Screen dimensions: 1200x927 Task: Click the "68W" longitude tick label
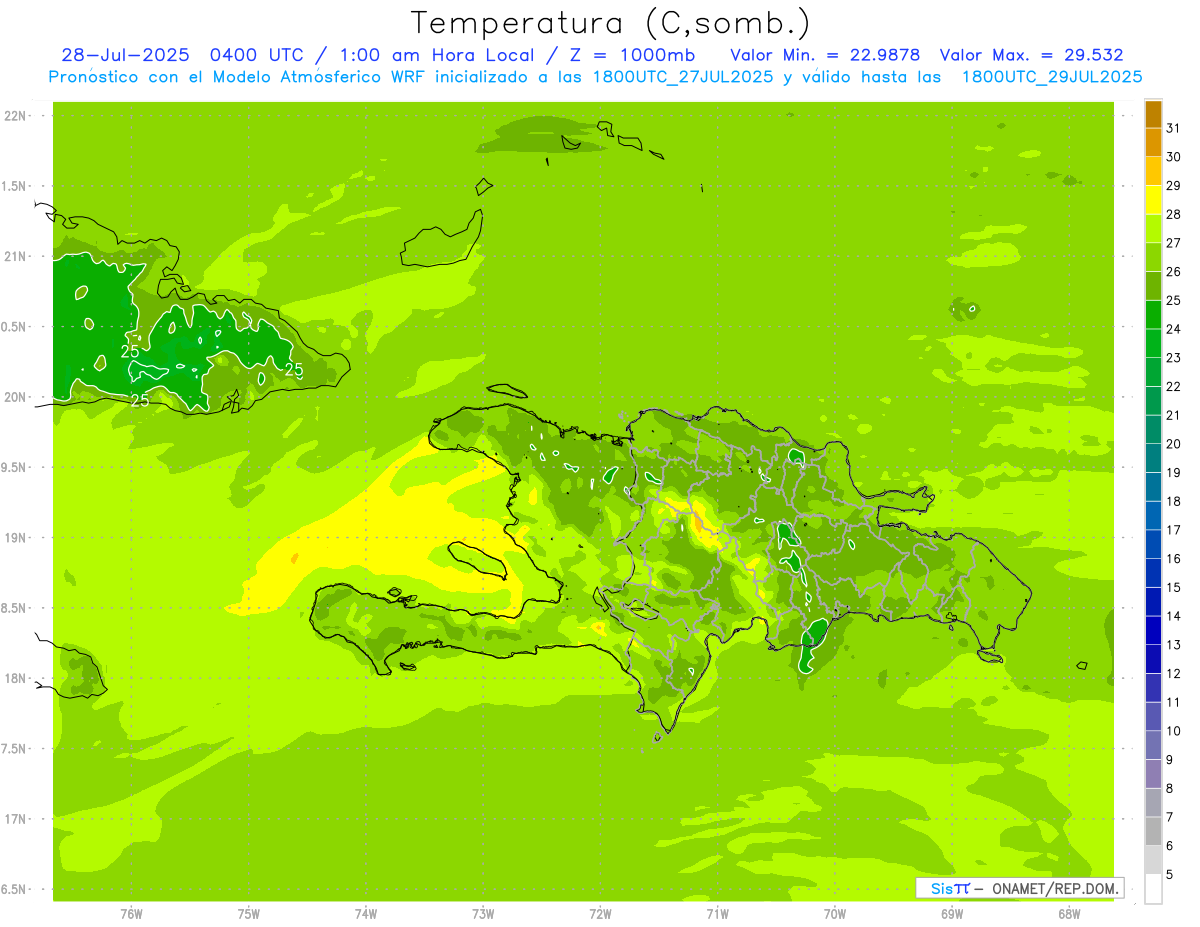(1069, 914)
